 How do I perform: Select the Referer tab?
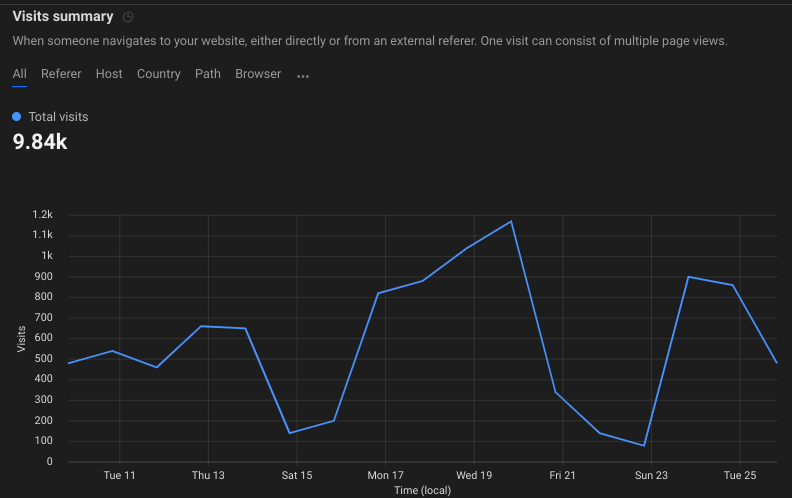click(x=61, y=74)
